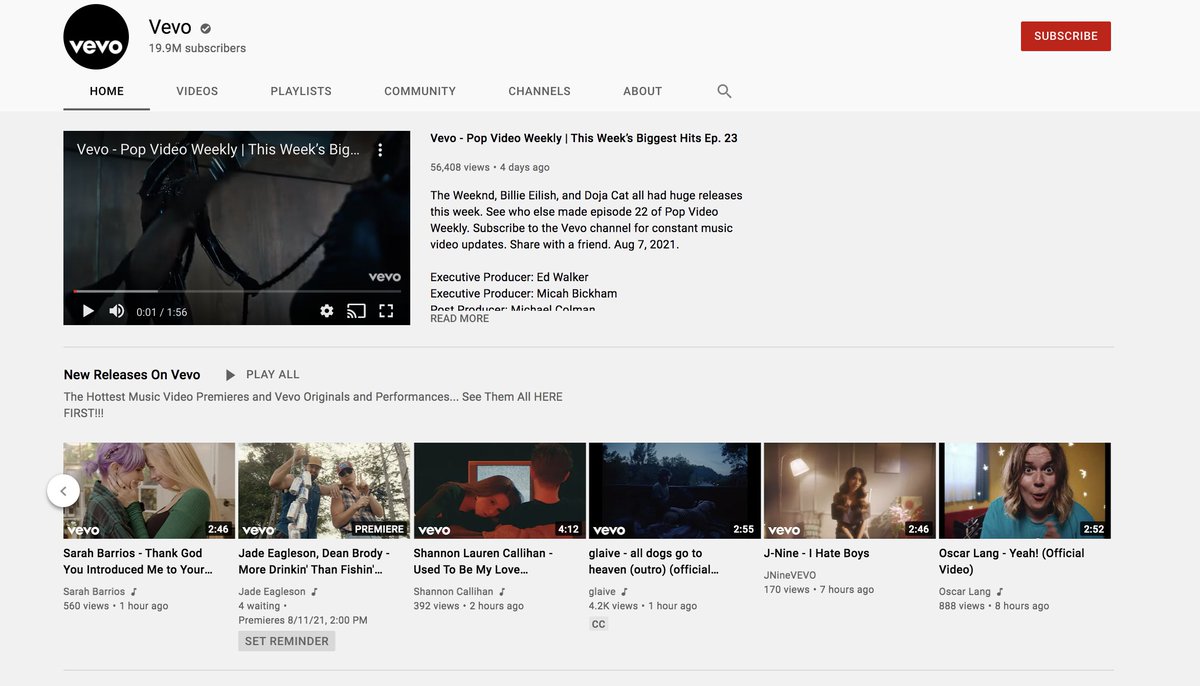
Task: Toggle mute using the speaker icon
Action: (116, 310)
